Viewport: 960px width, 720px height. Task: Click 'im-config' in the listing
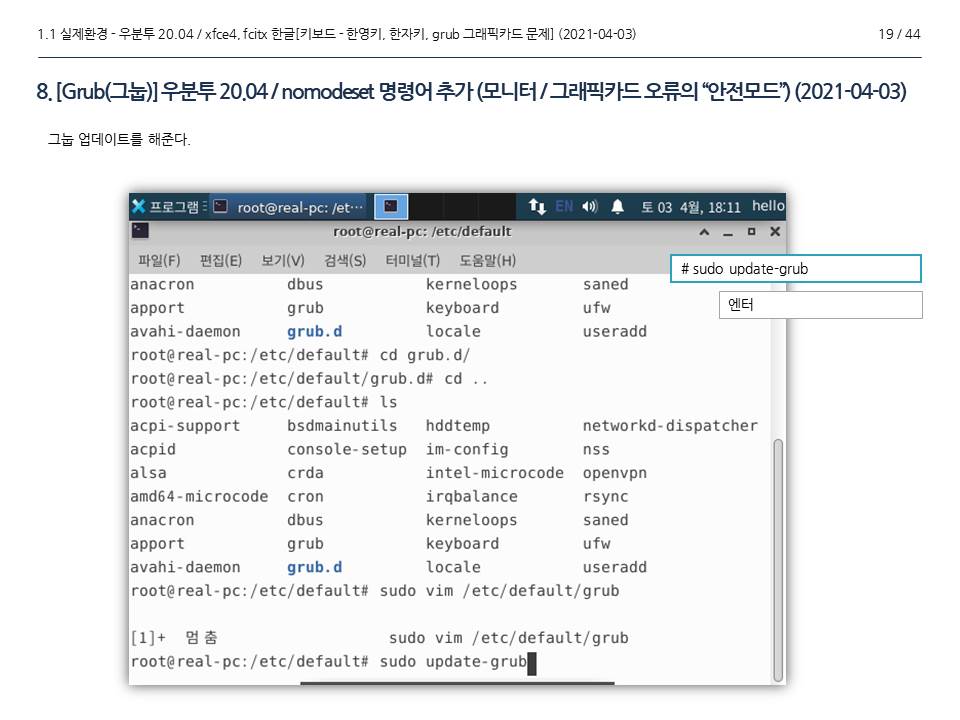tap(467, 449)
